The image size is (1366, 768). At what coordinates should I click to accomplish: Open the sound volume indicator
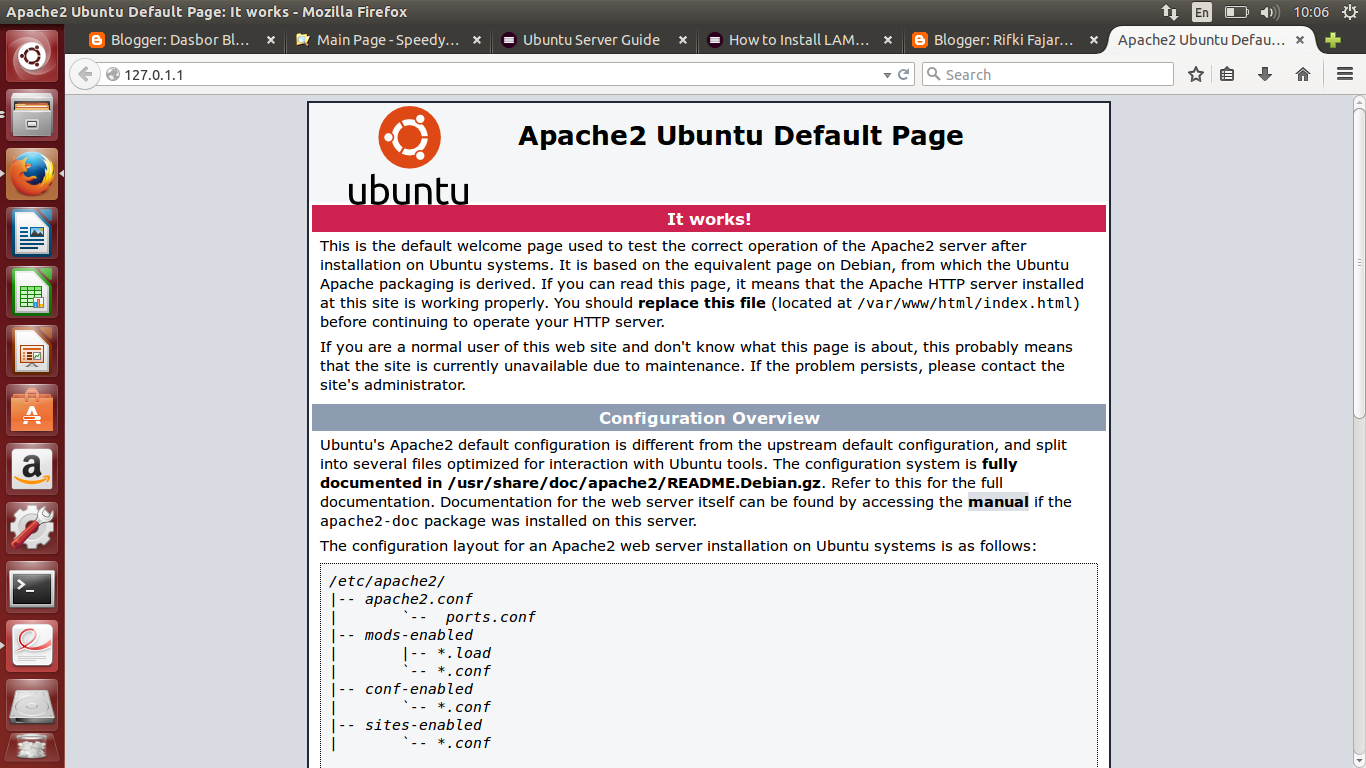[x=1269, y=12]
